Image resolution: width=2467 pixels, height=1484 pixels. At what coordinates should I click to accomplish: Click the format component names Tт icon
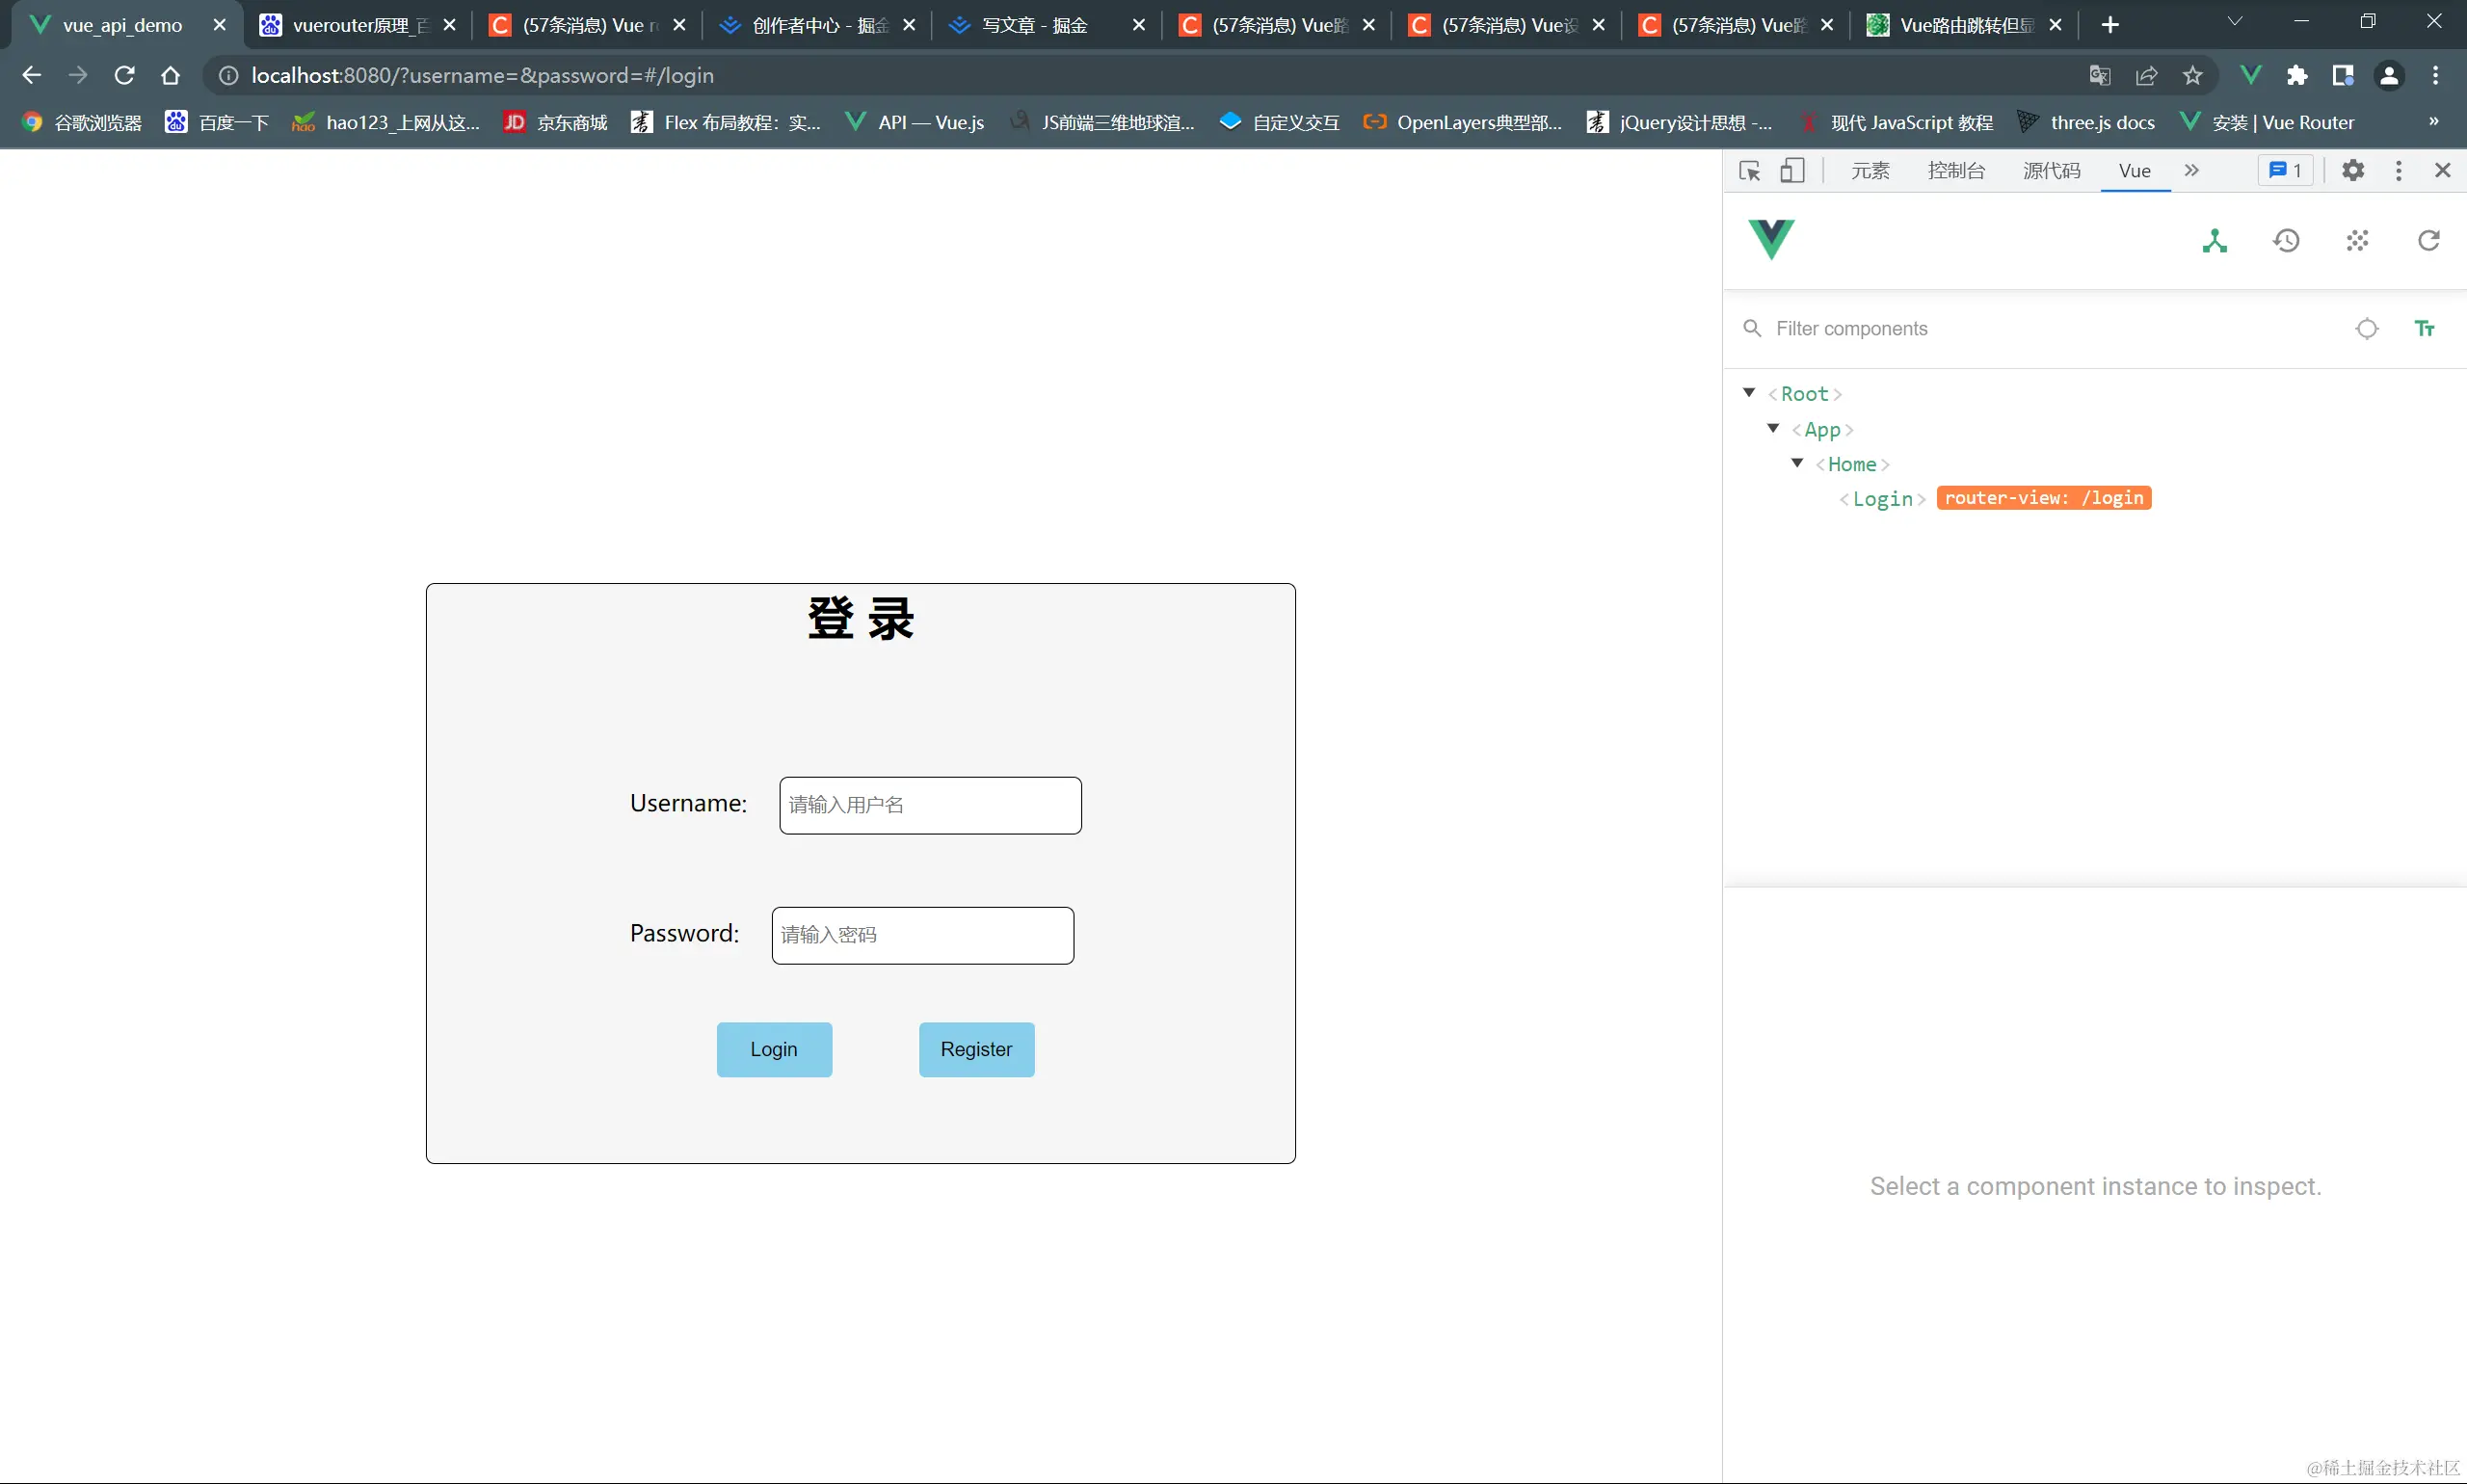pyautogui.click(x=2424, y=329)
